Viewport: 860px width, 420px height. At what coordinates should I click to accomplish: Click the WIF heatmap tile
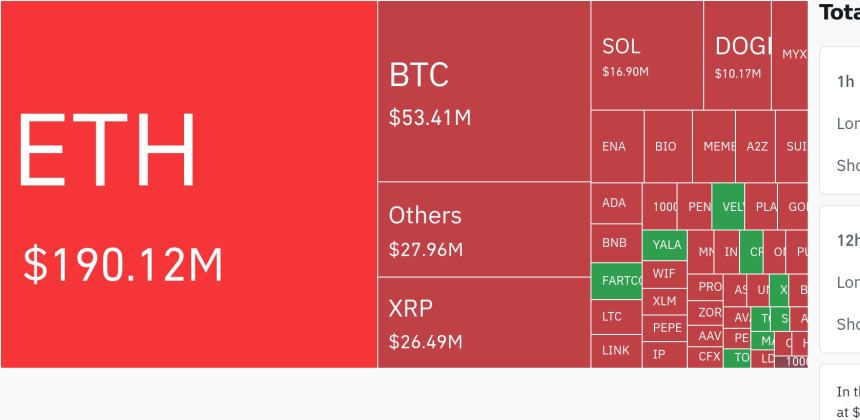pos(665,273)
